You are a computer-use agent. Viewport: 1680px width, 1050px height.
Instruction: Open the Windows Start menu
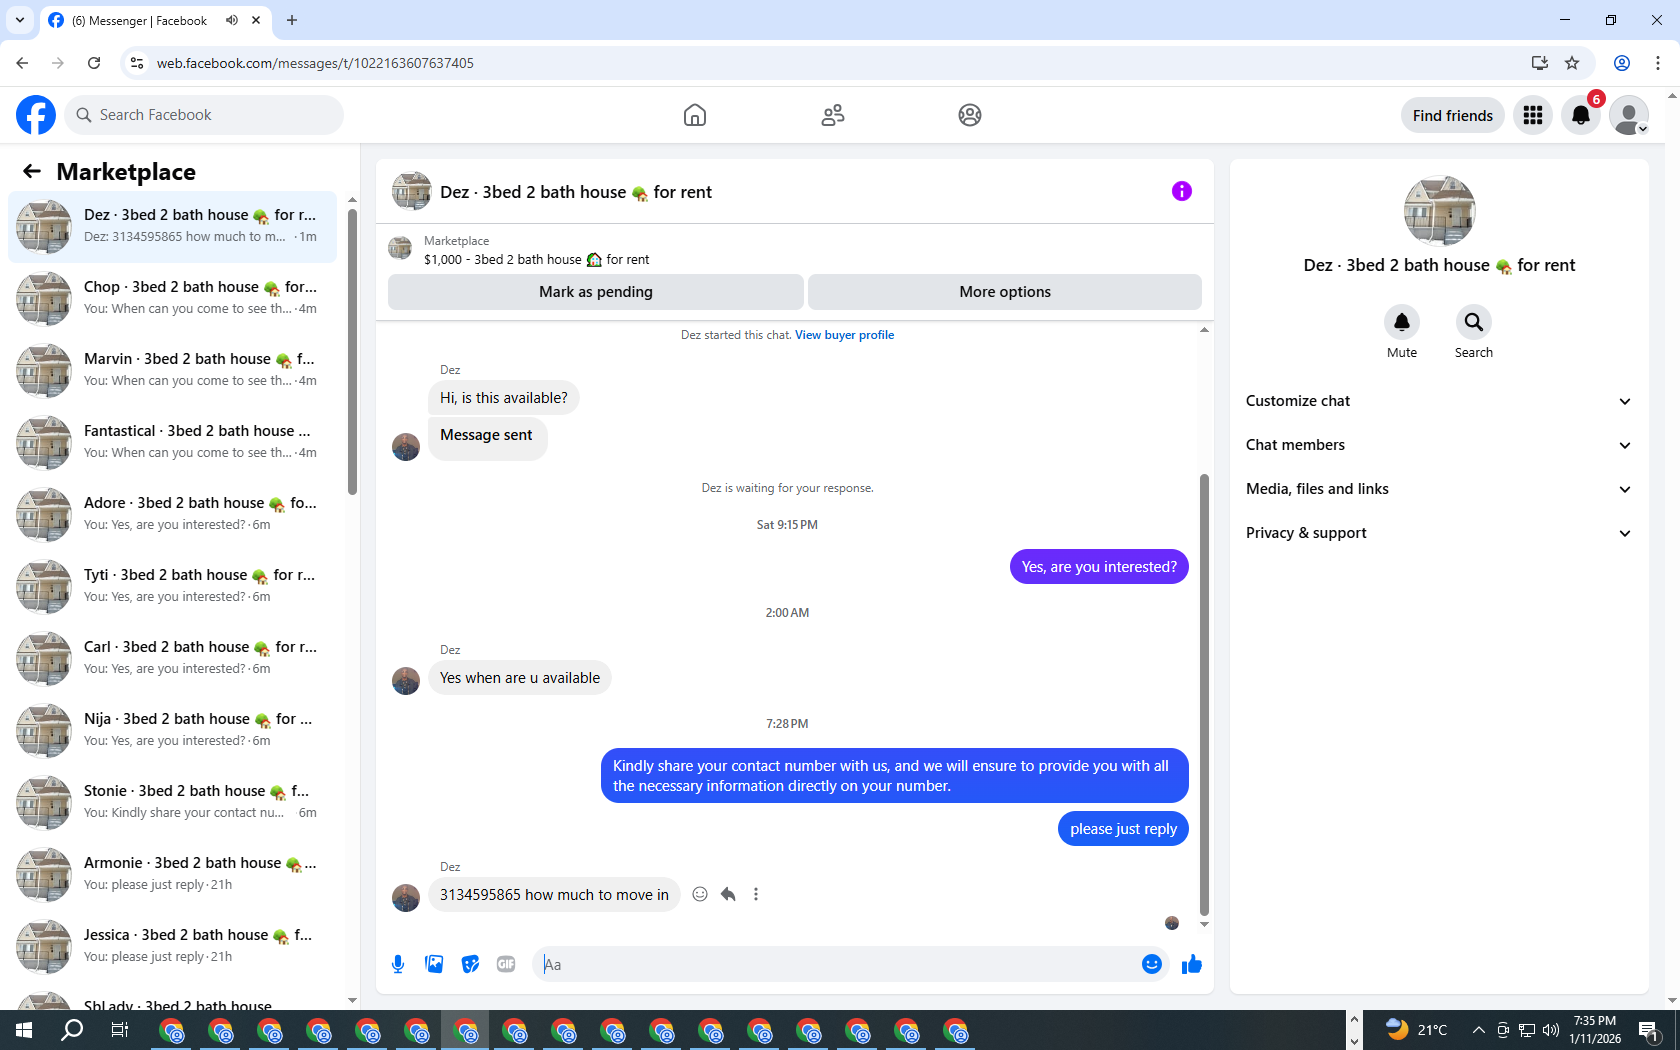pyautogui.click(x=24, y=1030)
